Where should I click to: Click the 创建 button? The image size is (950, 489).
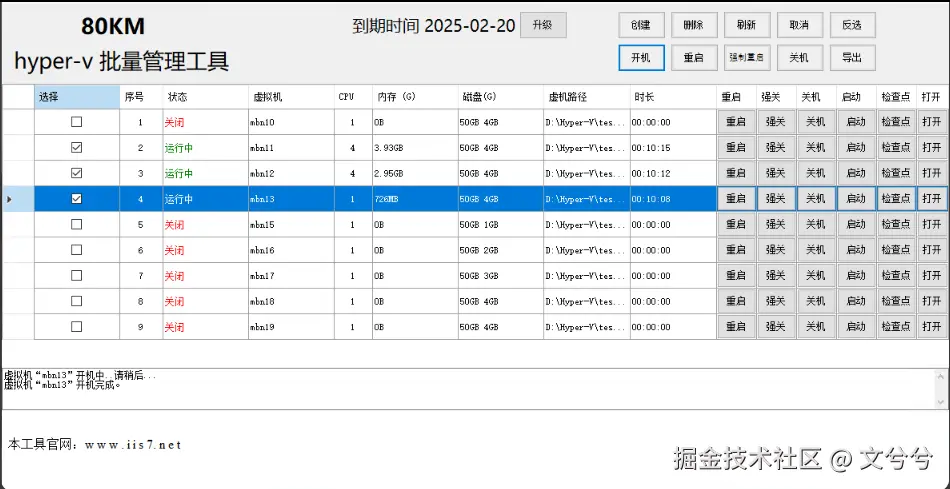click(x=641, y=25)
